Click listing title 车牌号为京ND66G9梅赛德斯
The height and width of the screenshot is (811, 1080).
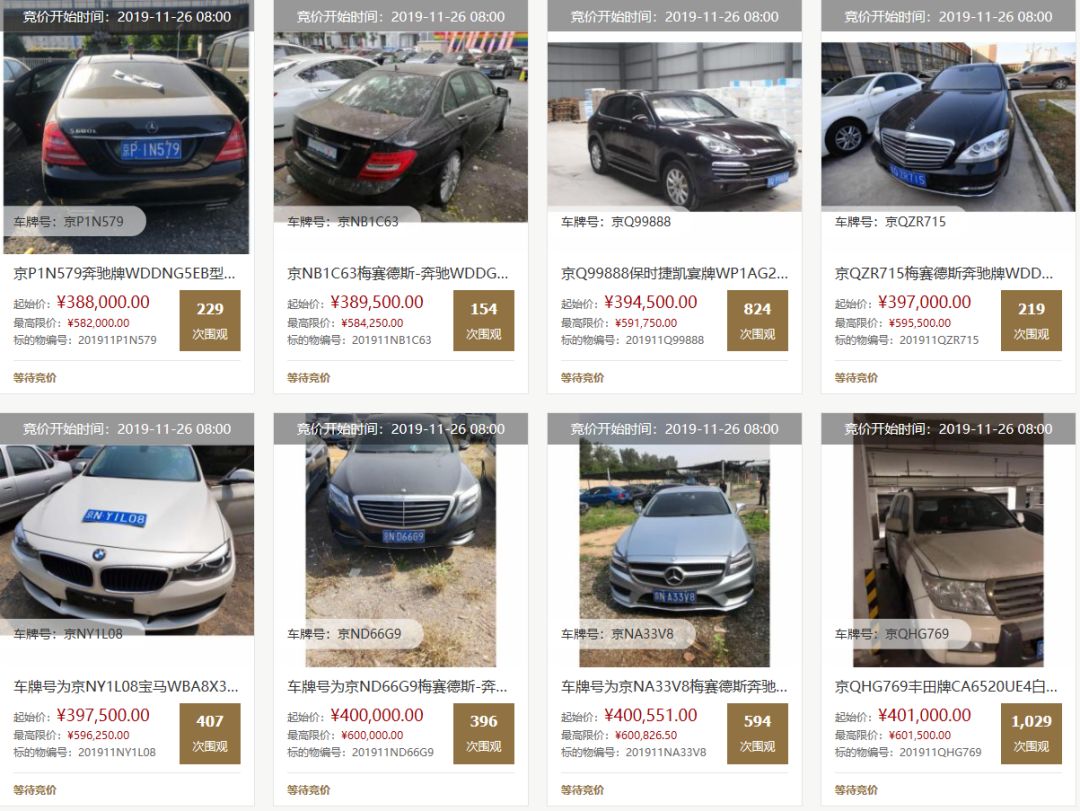click(x=397, y=686)
